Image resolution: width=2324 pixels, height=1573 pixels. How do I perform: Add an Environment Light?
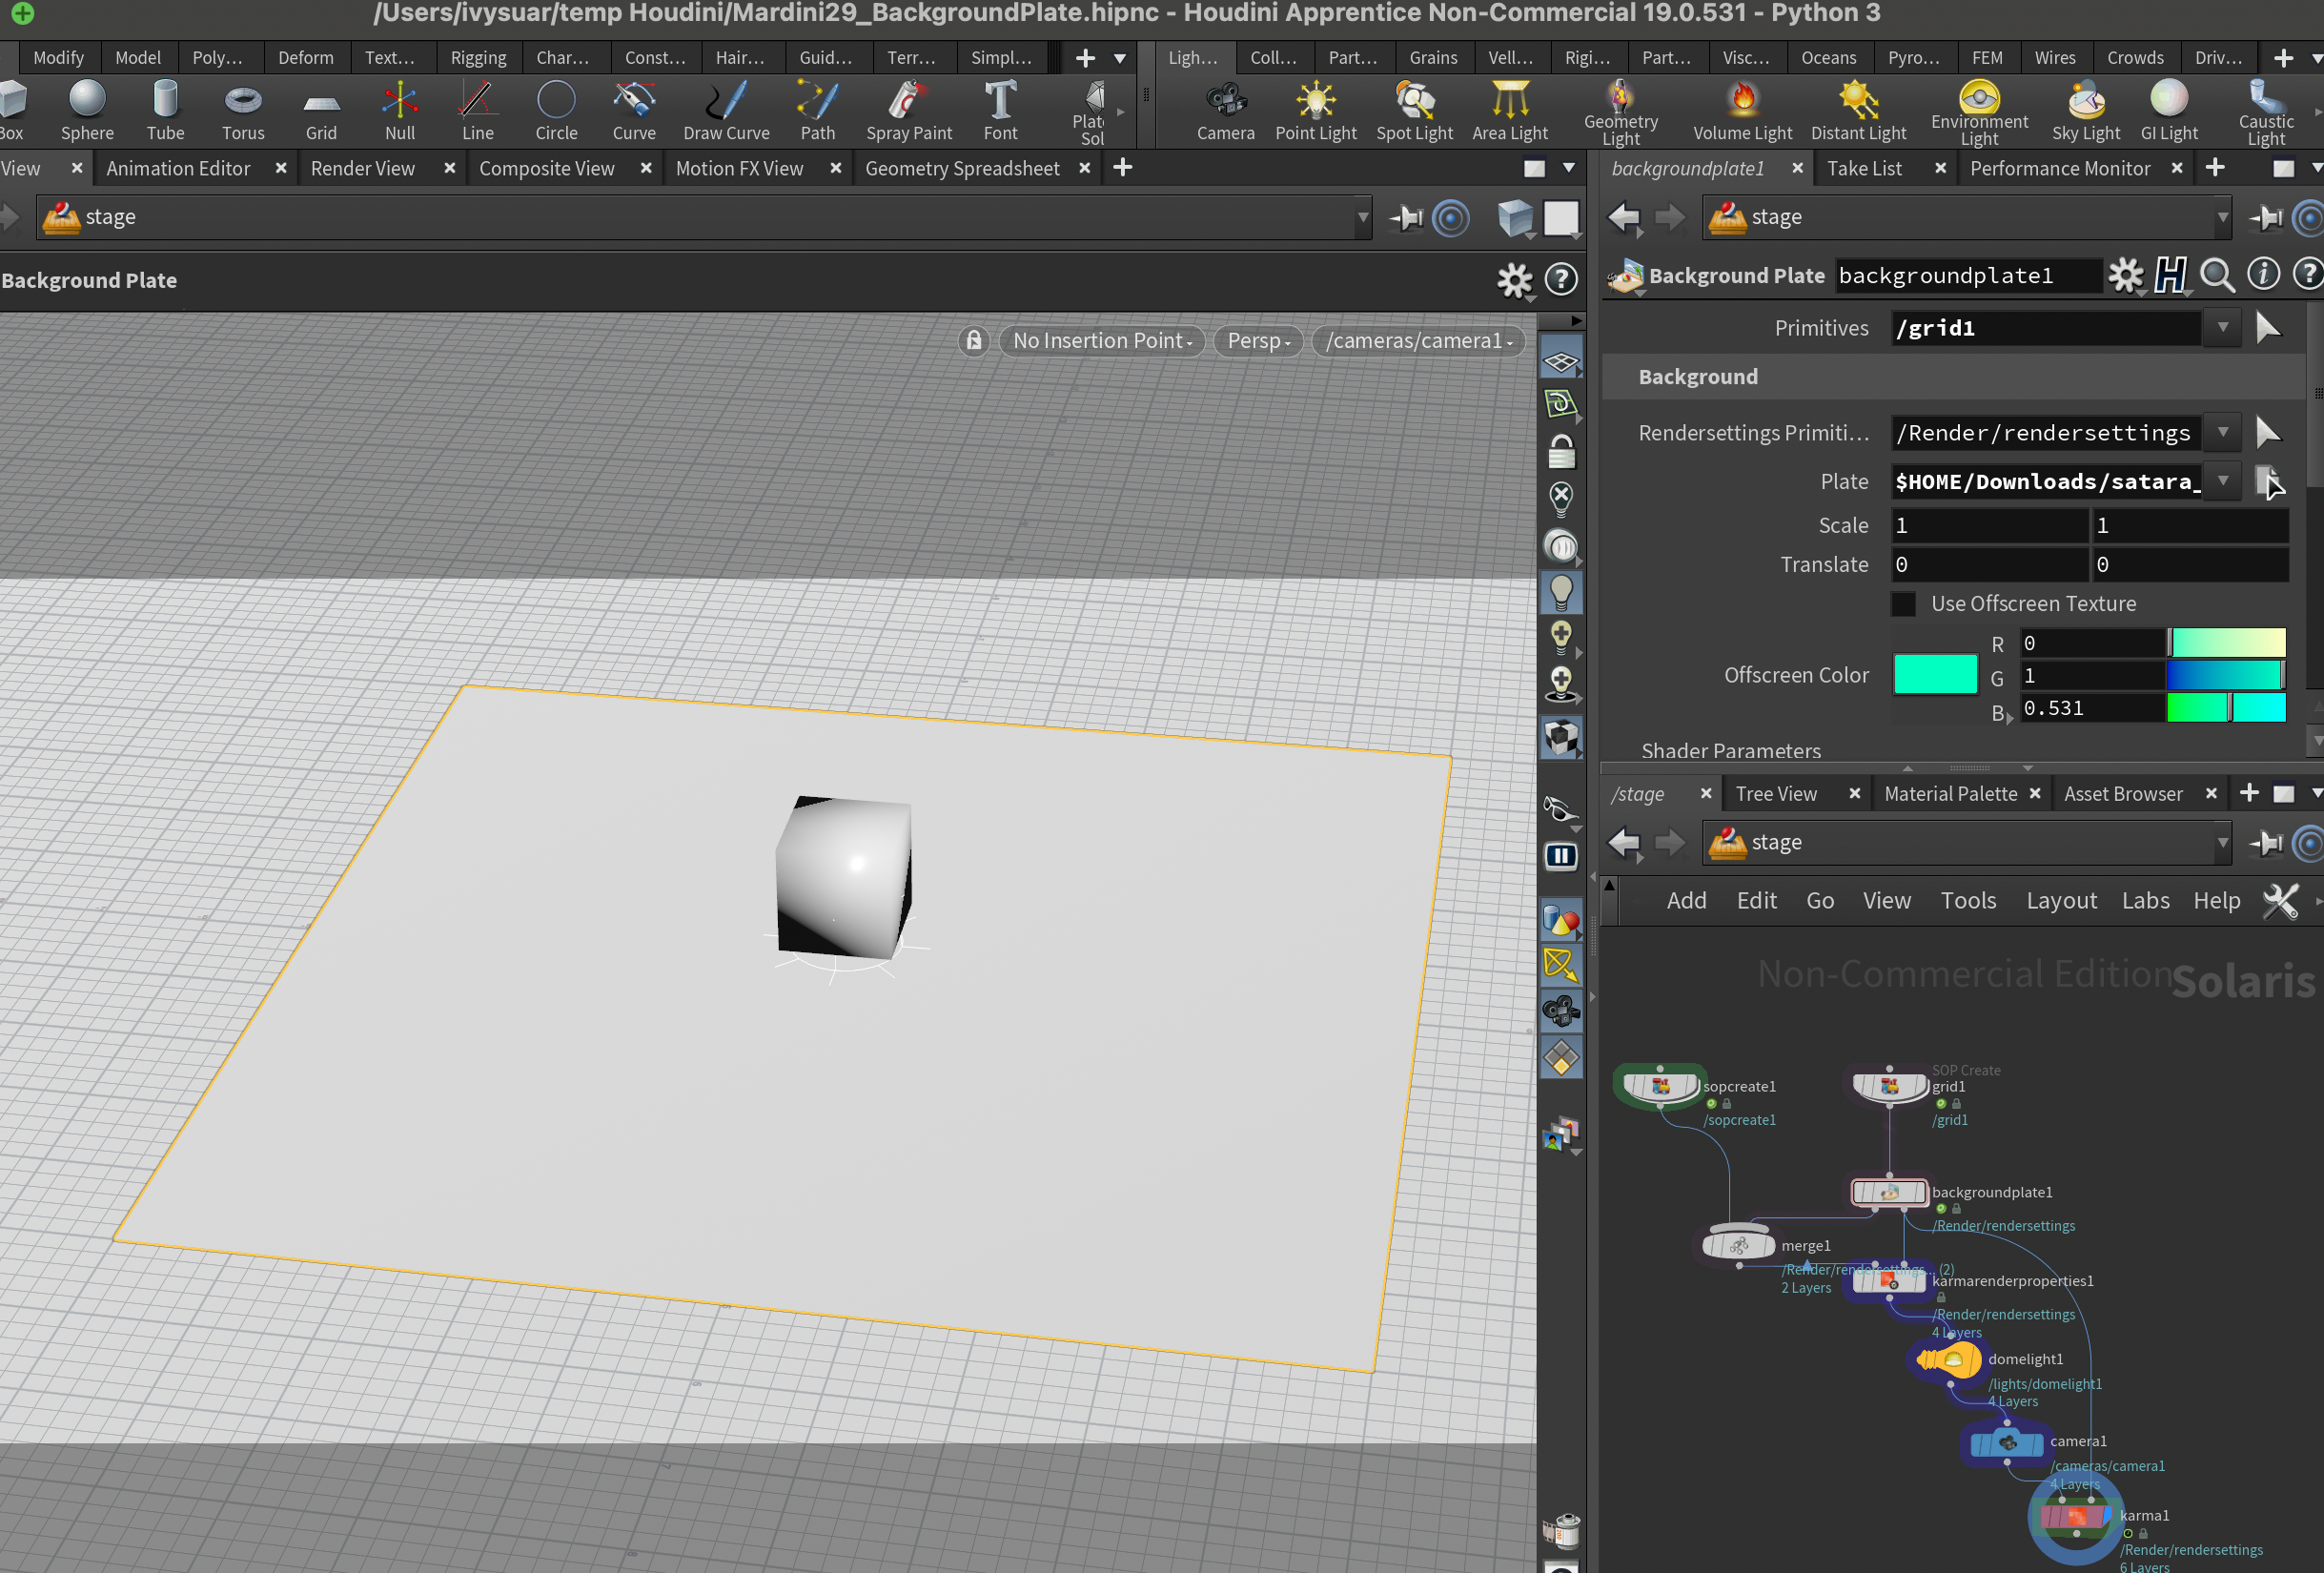tap(1979, 113)
